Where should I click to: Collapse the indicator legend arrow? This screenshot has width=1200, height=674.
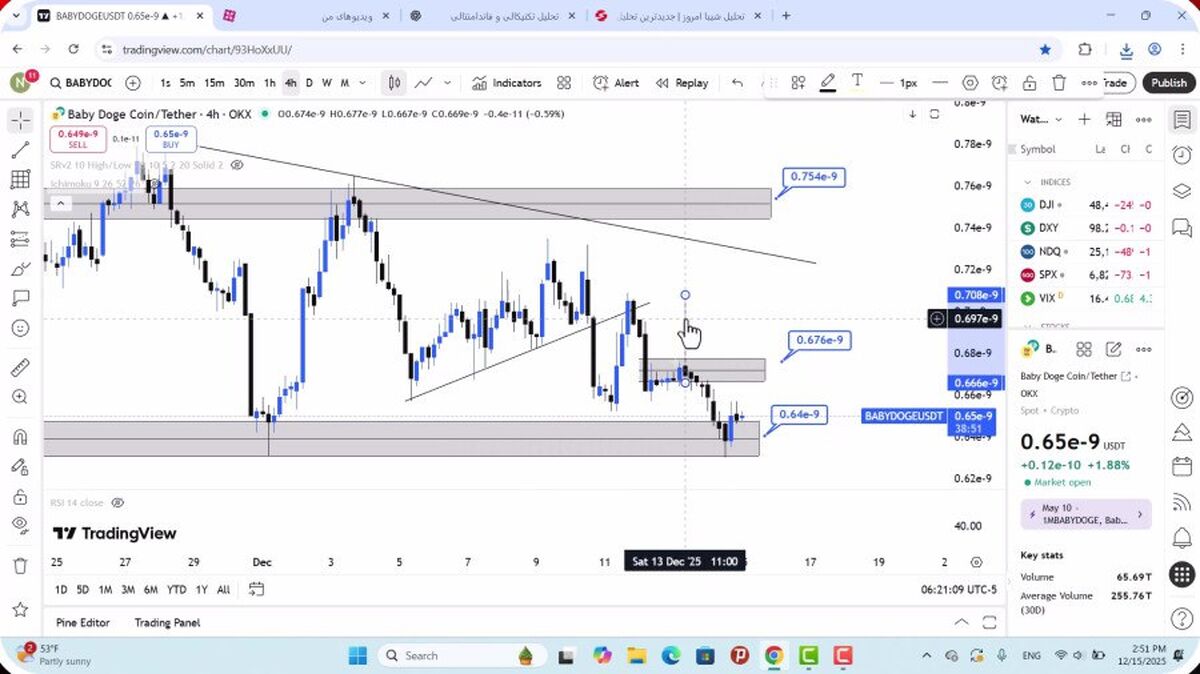[60, 204]
